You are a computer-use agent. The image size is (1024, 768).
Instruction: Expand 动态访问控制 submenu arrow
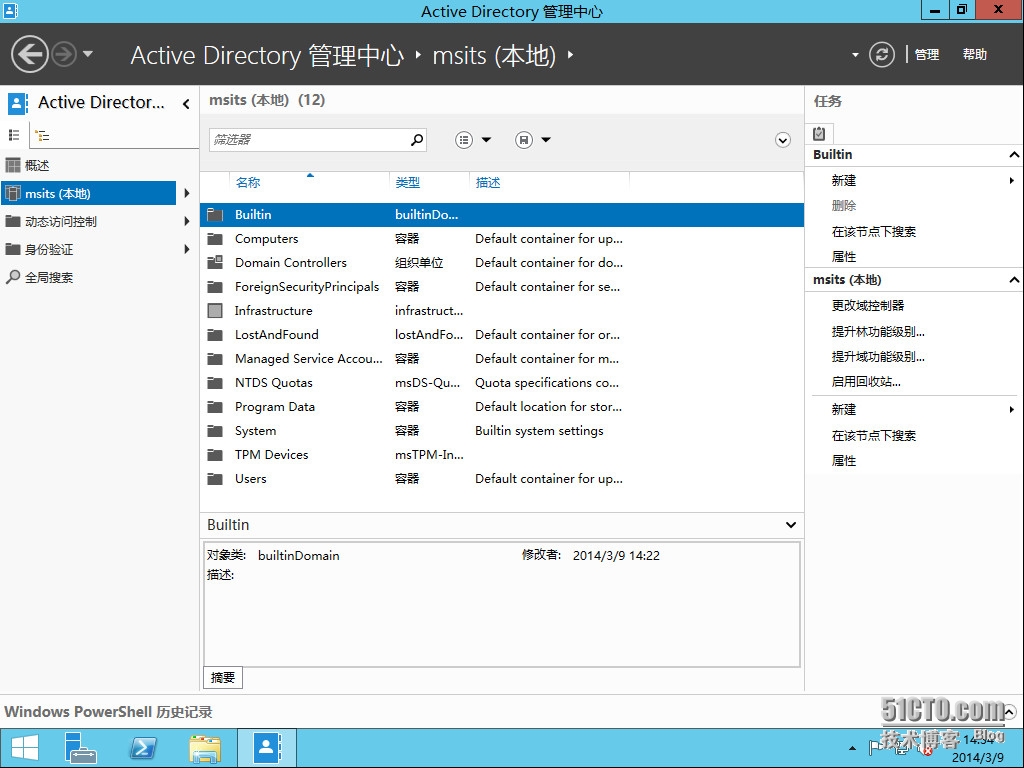tap(187, 221)
